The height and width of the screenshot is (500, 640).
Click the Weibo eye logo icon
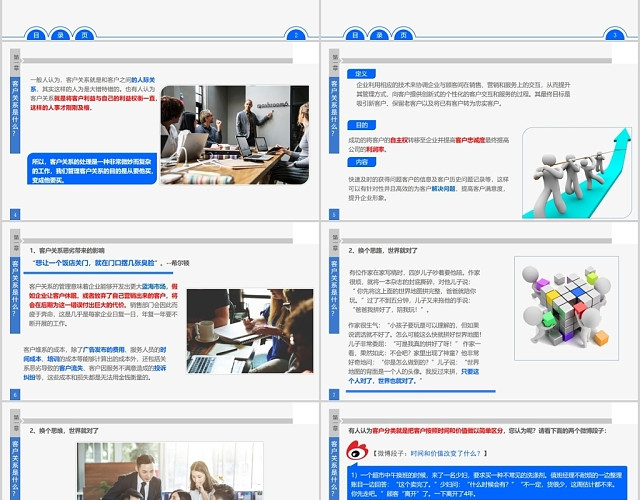[x=357, y=451]
